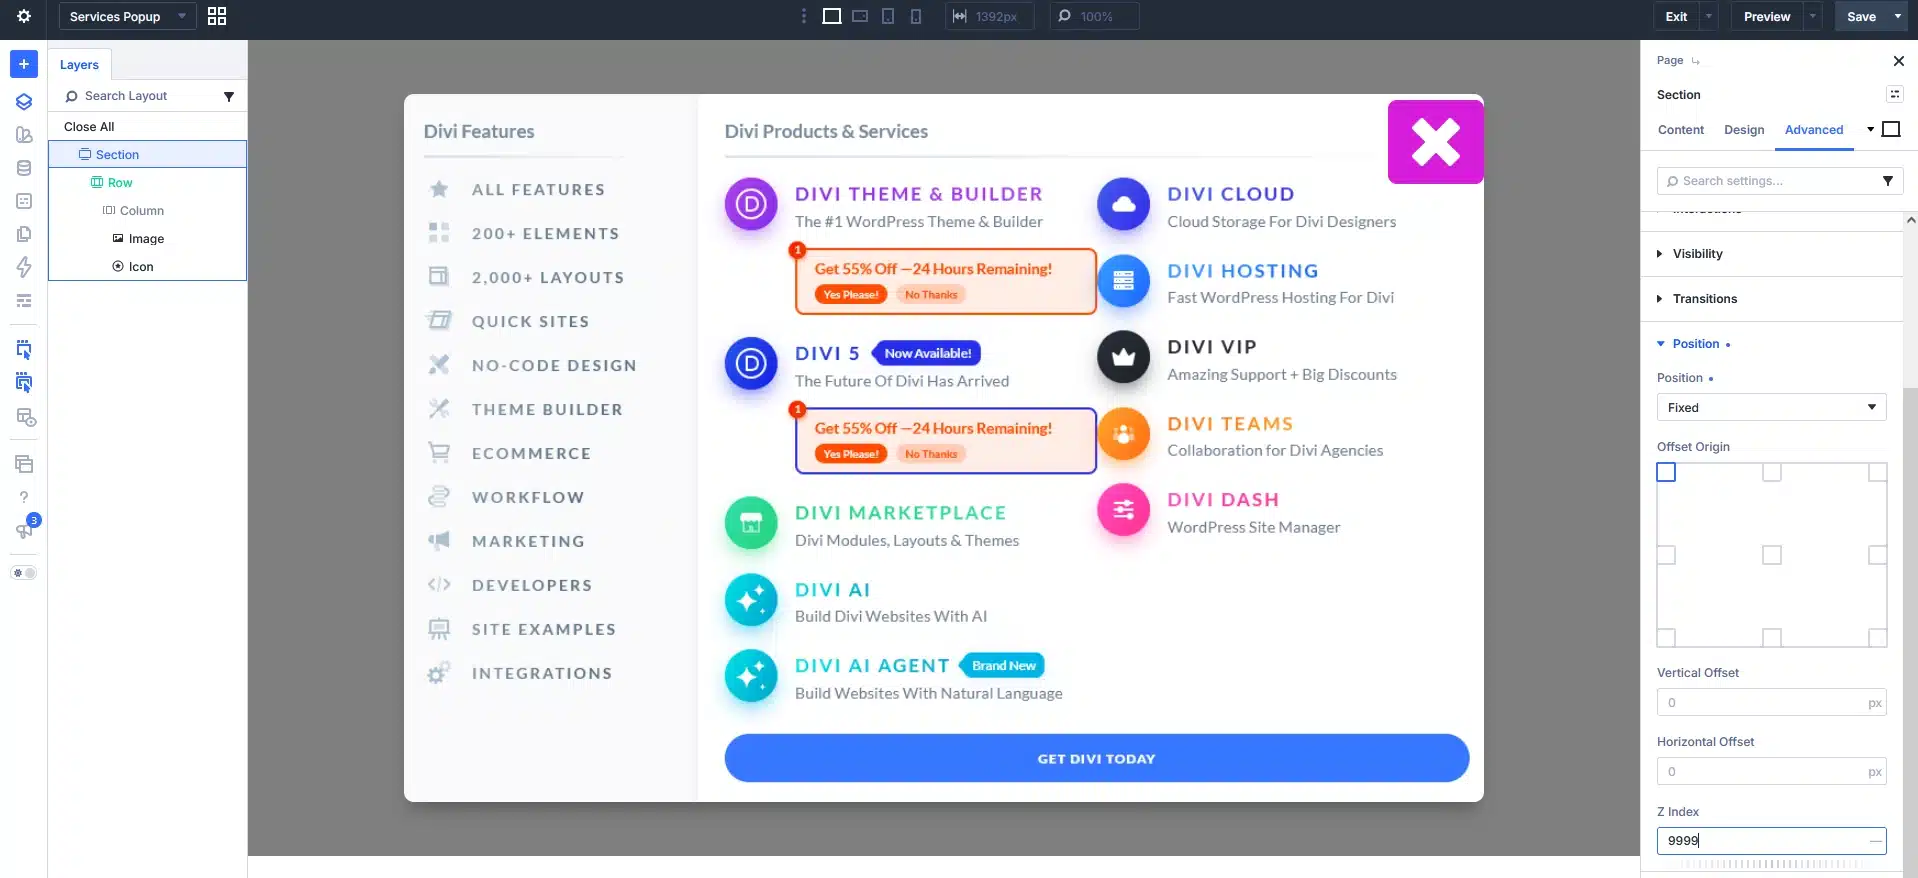Switch to phone view icon

[x=916, y=16]
